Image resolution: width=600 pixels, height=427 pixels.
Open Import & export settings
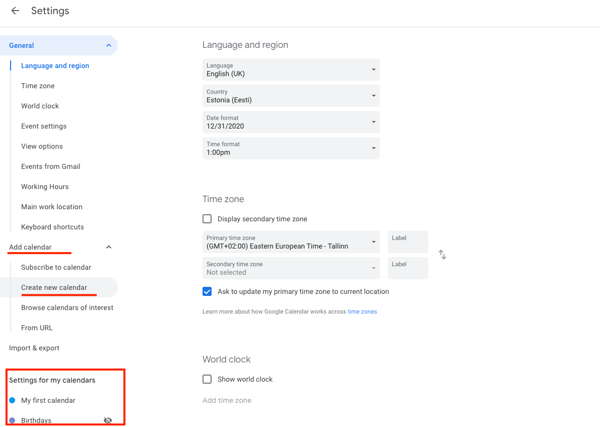(34, 348)
